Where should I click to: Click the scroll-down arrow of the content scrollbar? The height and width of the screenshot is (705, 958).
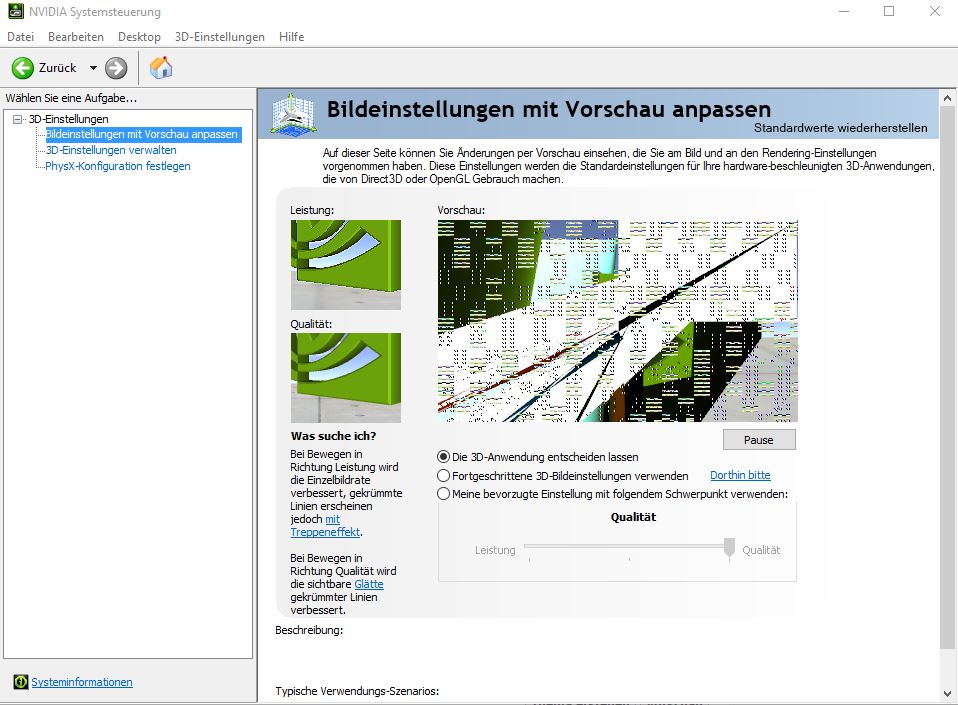pyautogui.click(x=947, y=694)
